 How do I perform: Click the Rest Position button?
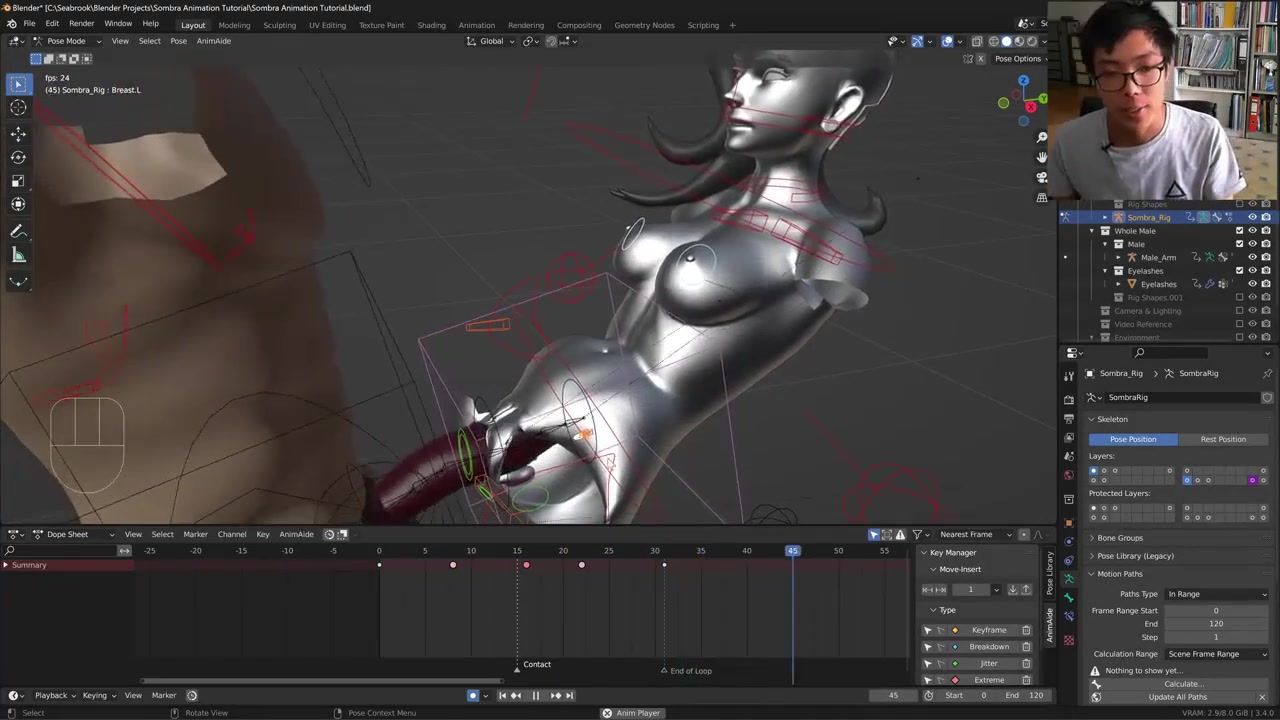click(1222, 439)
